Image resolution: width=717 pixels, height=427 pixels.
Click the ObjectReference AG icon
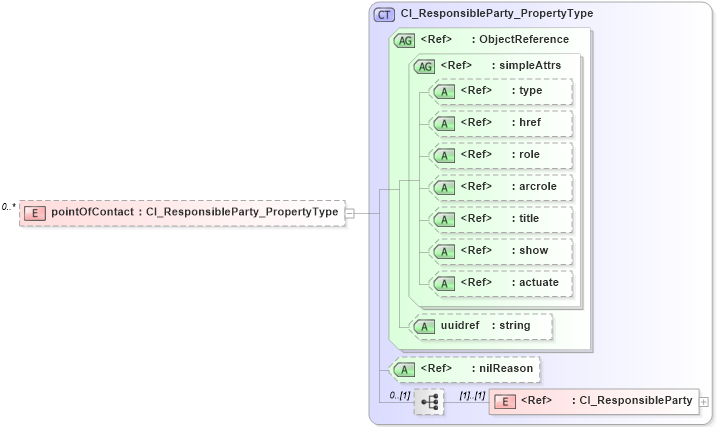[404, 41]
